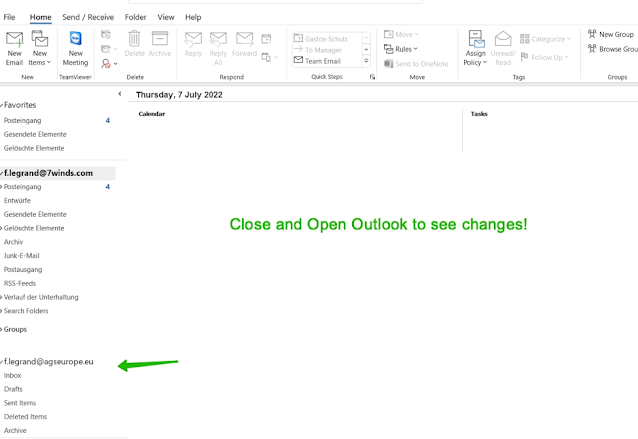The width and height of the screenshot is (638, 439).
Task: Expand Gelöschte Elemente in 7winds account
Action: point(2,228)
